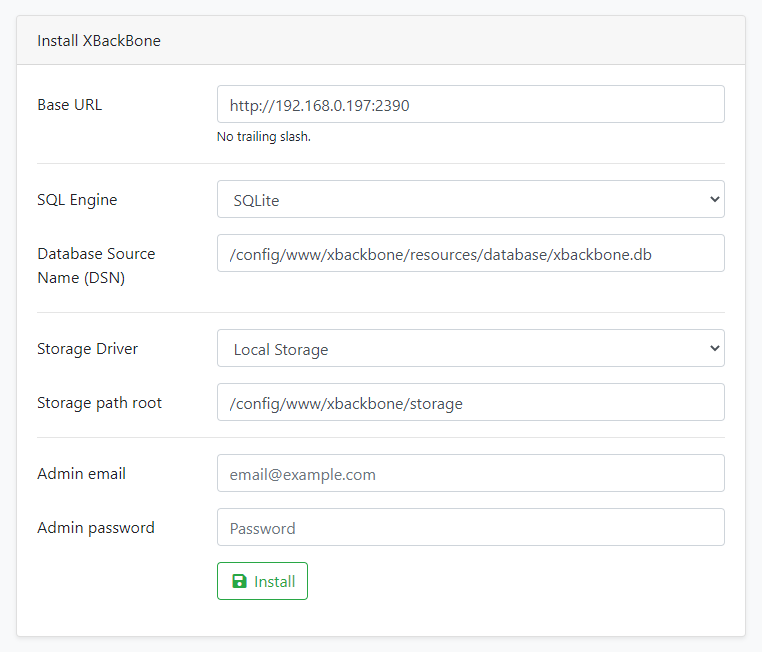This screenshot has width=762, height=652.
Task: Click the Install button
Action: [262, 581]
